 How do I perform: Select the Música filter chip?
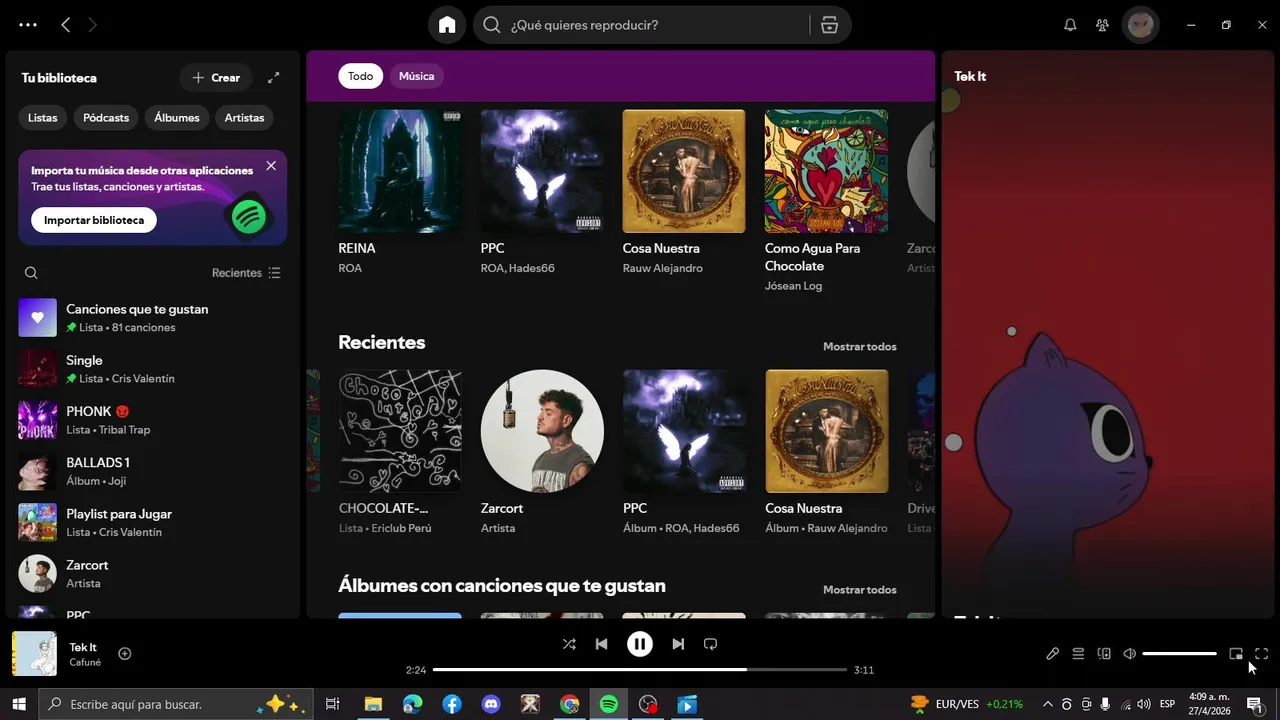pyautogui.click(x=416, y=76)
